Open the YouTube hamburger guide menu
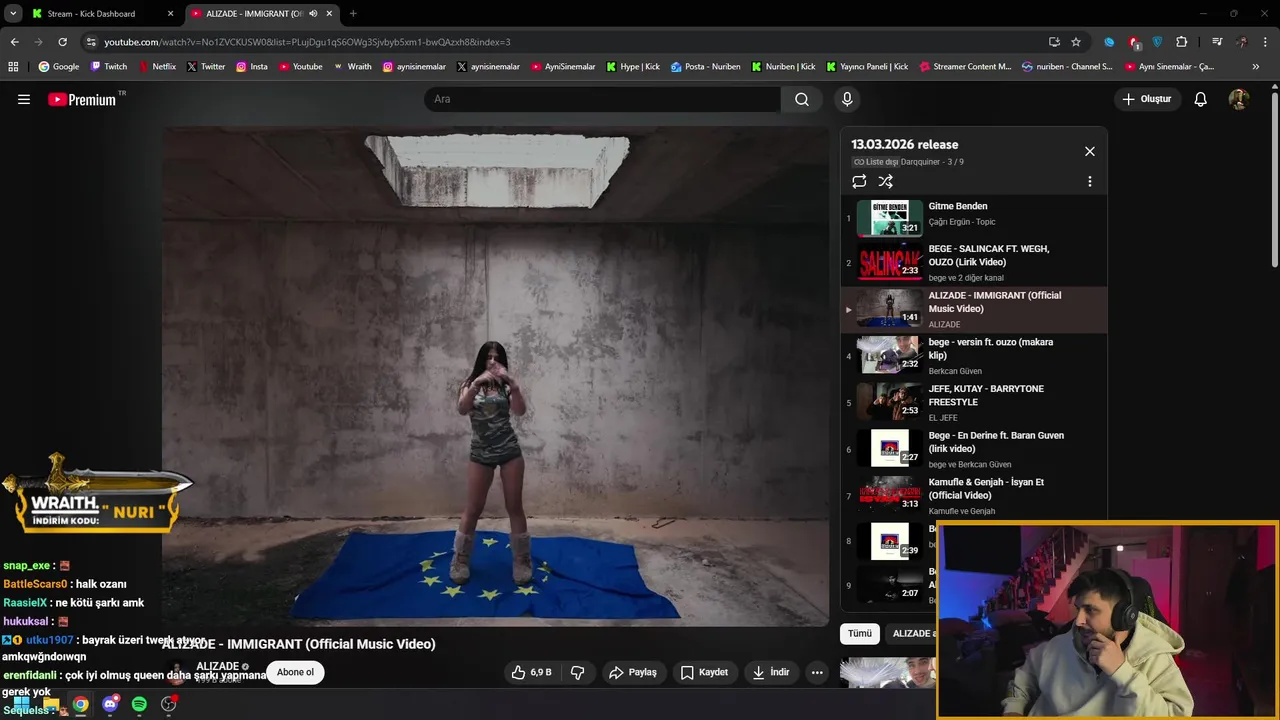This screenshot has height=720, width=1280. 24,99
